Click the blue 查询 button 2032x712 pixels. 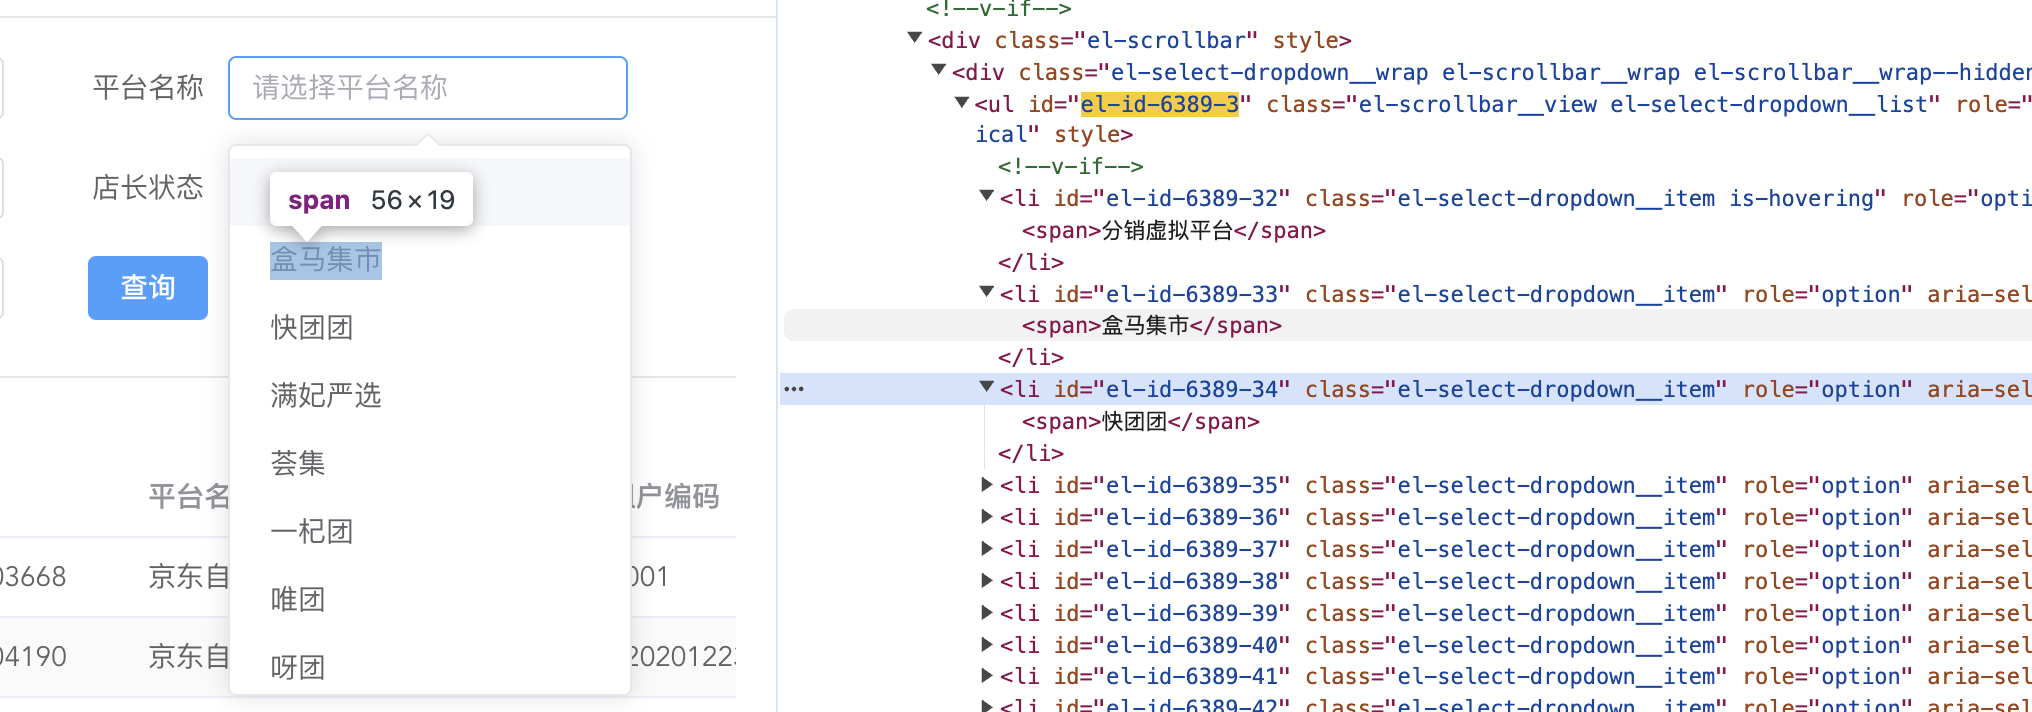coord(148,288)
